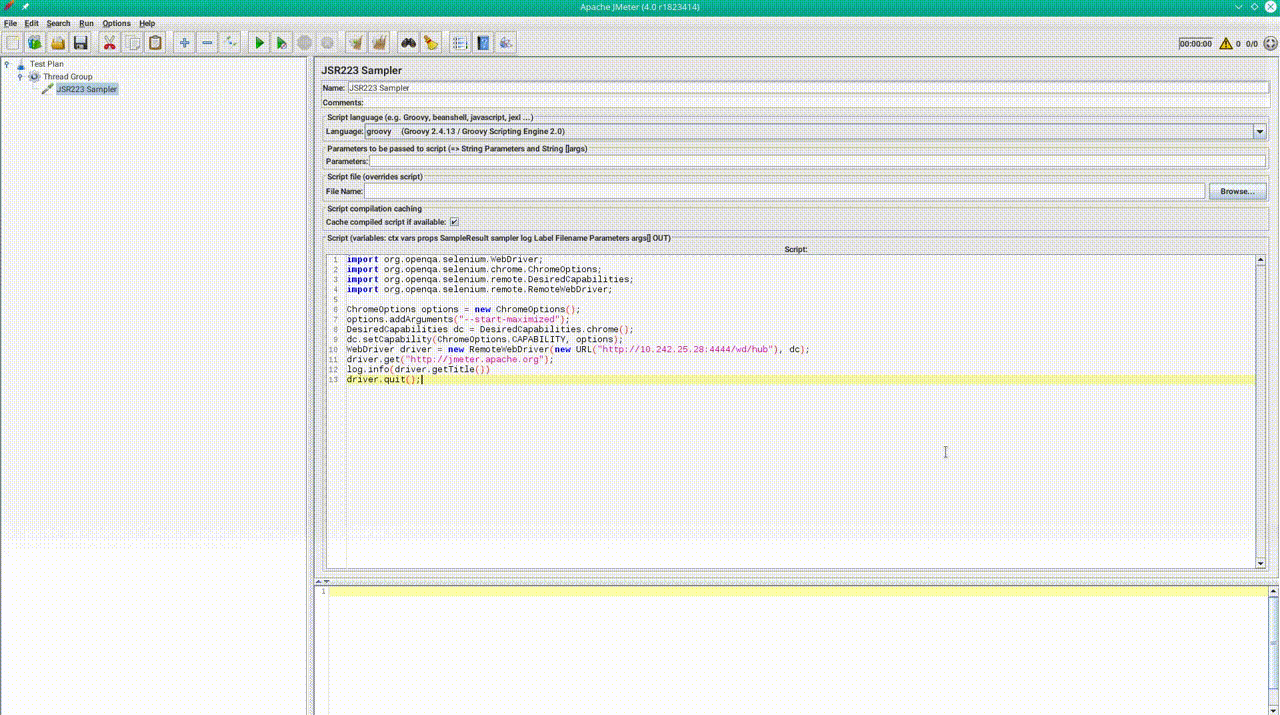Collapse the Test Plan tree node
Viewport: 1280px width, 715px height.
[7, 64]
